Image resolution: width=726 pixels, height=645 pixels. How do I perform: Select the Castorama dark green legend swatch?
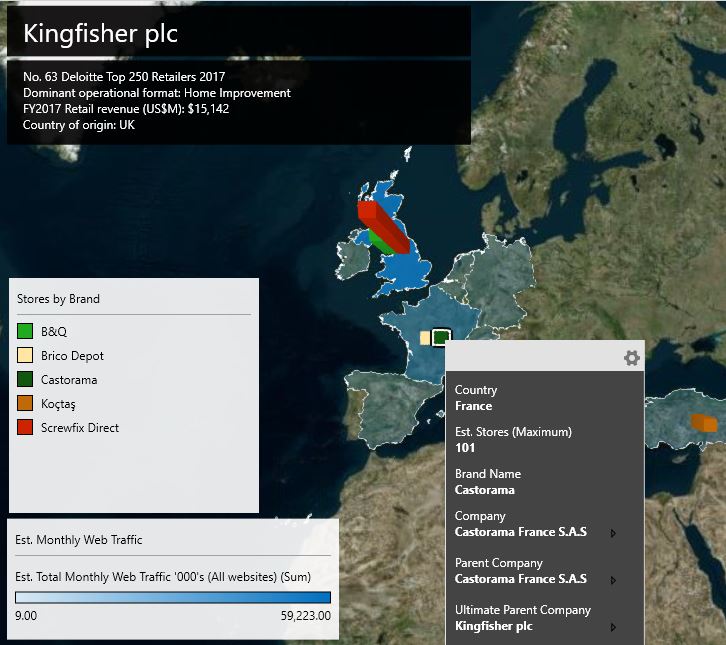point(25,379)
